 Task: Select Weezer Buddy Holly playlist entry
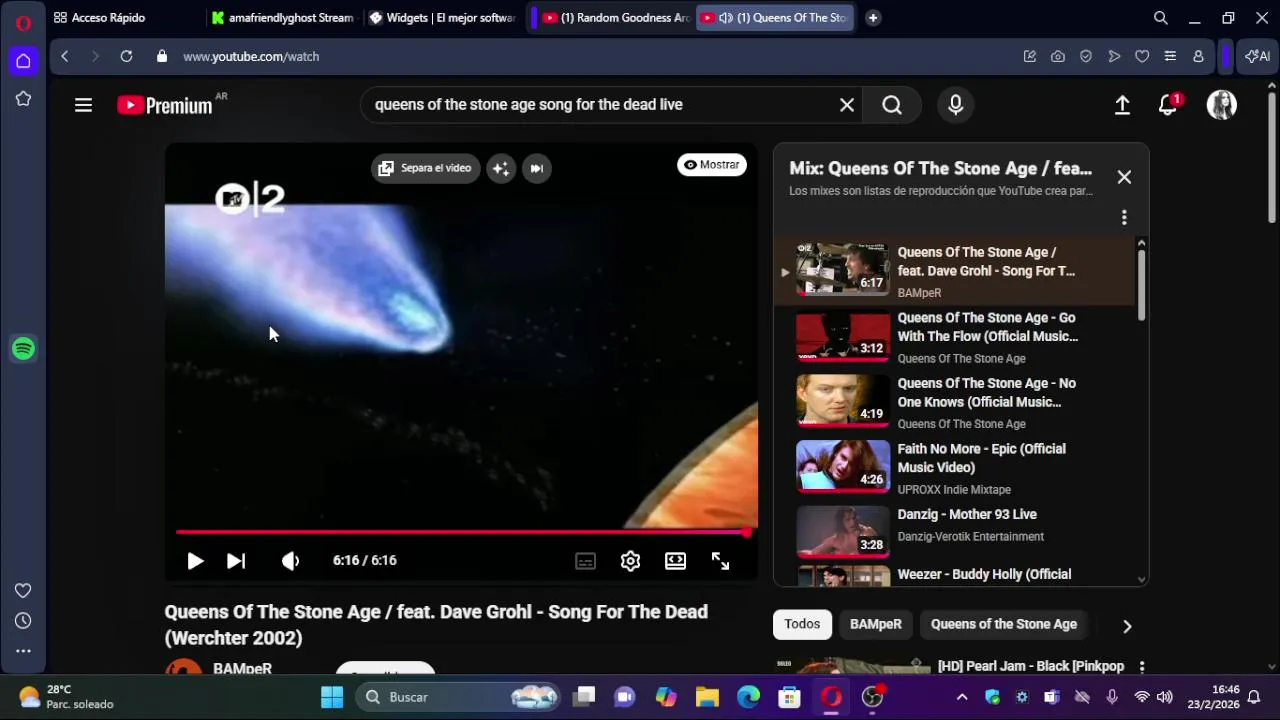[955, 575]
